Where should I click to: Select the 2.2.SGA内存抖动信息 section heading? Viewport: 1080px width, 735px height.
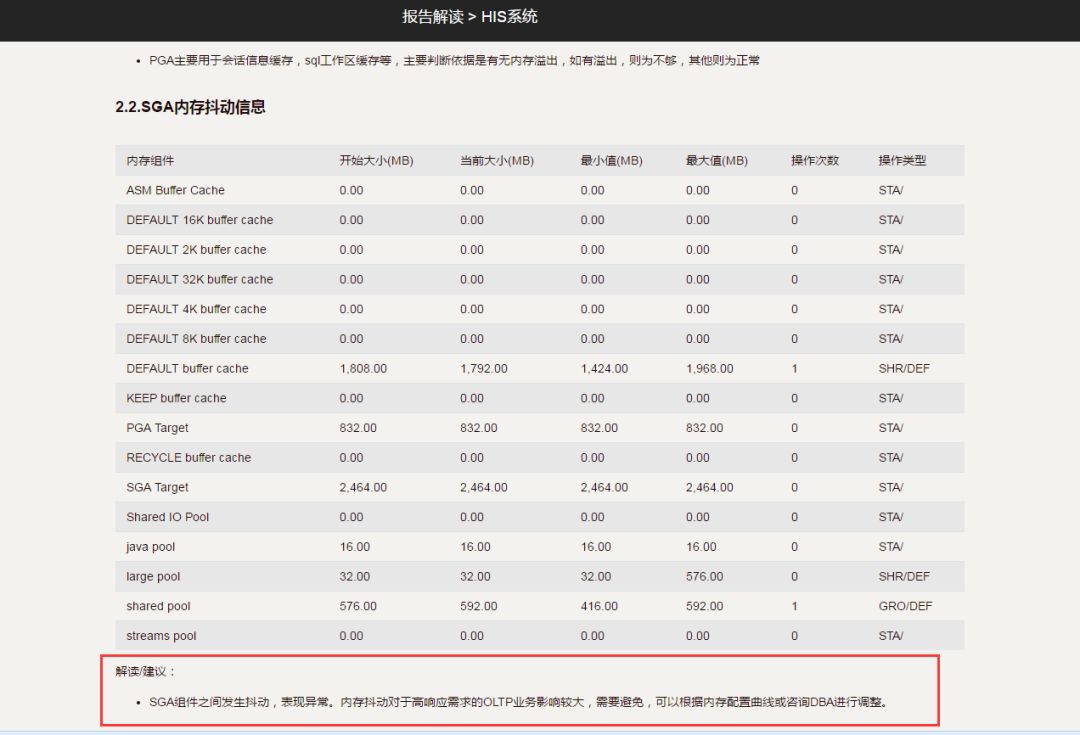click(x=190, y=107)
